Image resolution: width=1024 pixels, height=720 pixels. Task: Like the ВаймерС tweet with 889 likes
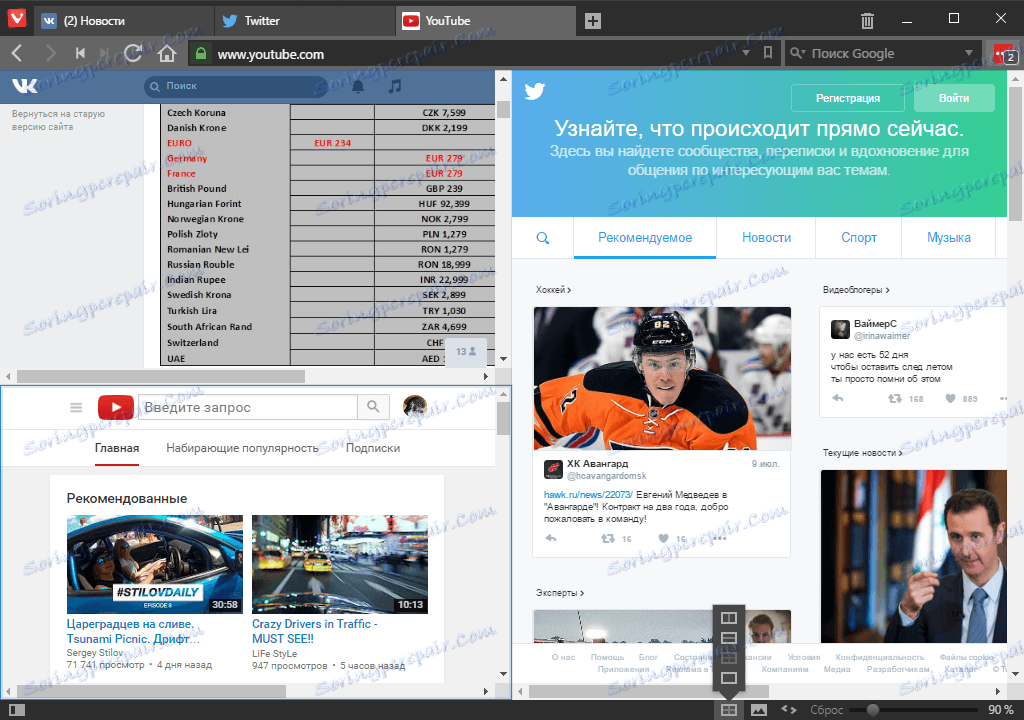(951, 398)
